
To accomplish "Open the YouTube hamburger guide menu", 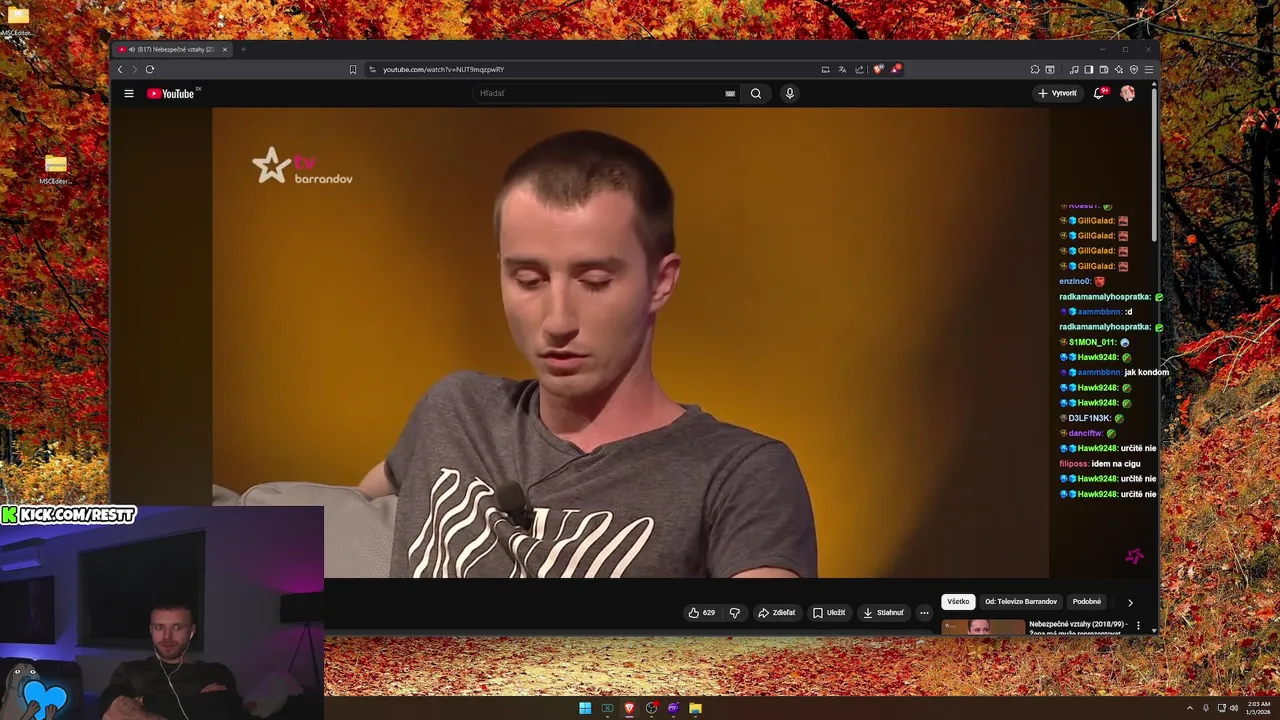I will [129, 93].
